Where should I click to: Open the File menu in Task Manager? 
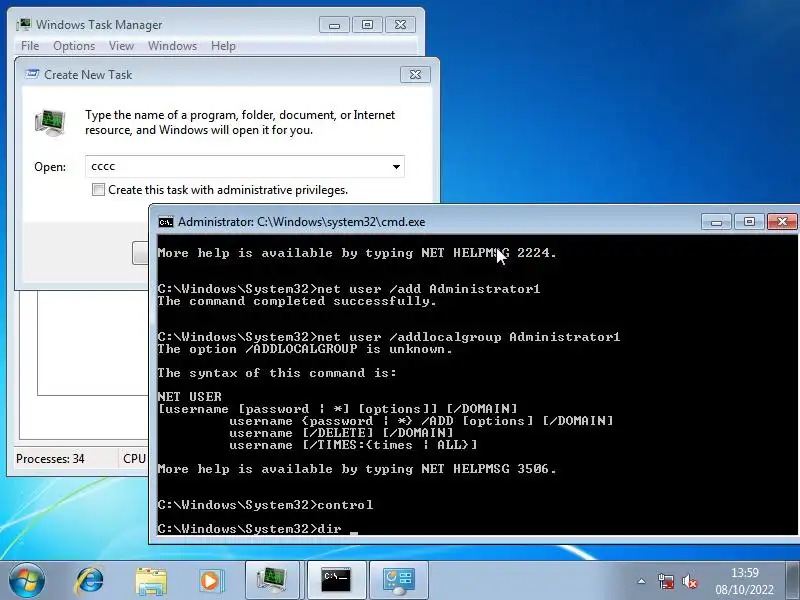click(30, 46)
